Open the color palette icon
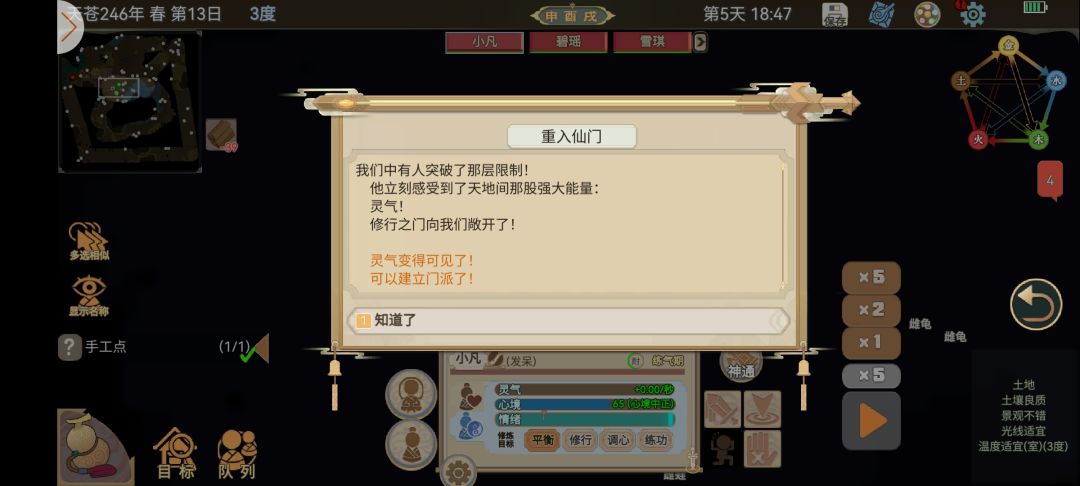Image resolution: width=1080 pixels, height=486 pixels. 927,14
